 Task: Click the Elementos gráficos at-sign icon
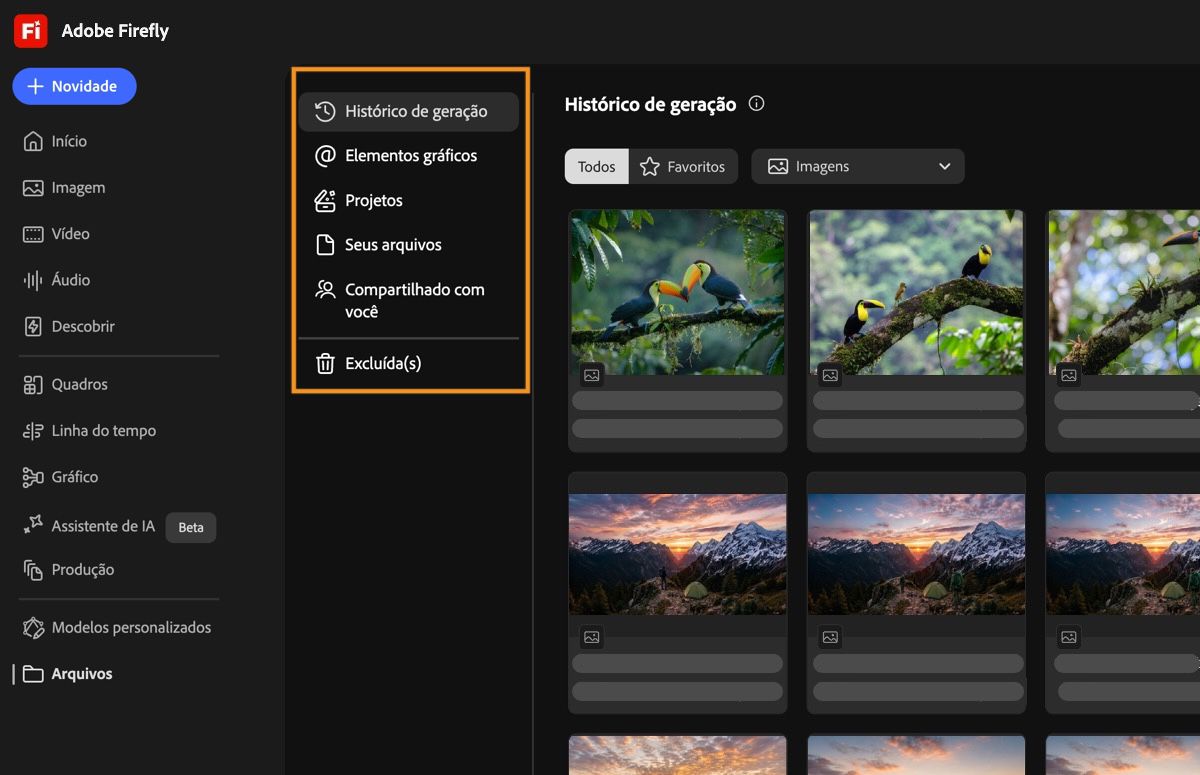pos(325,156)
